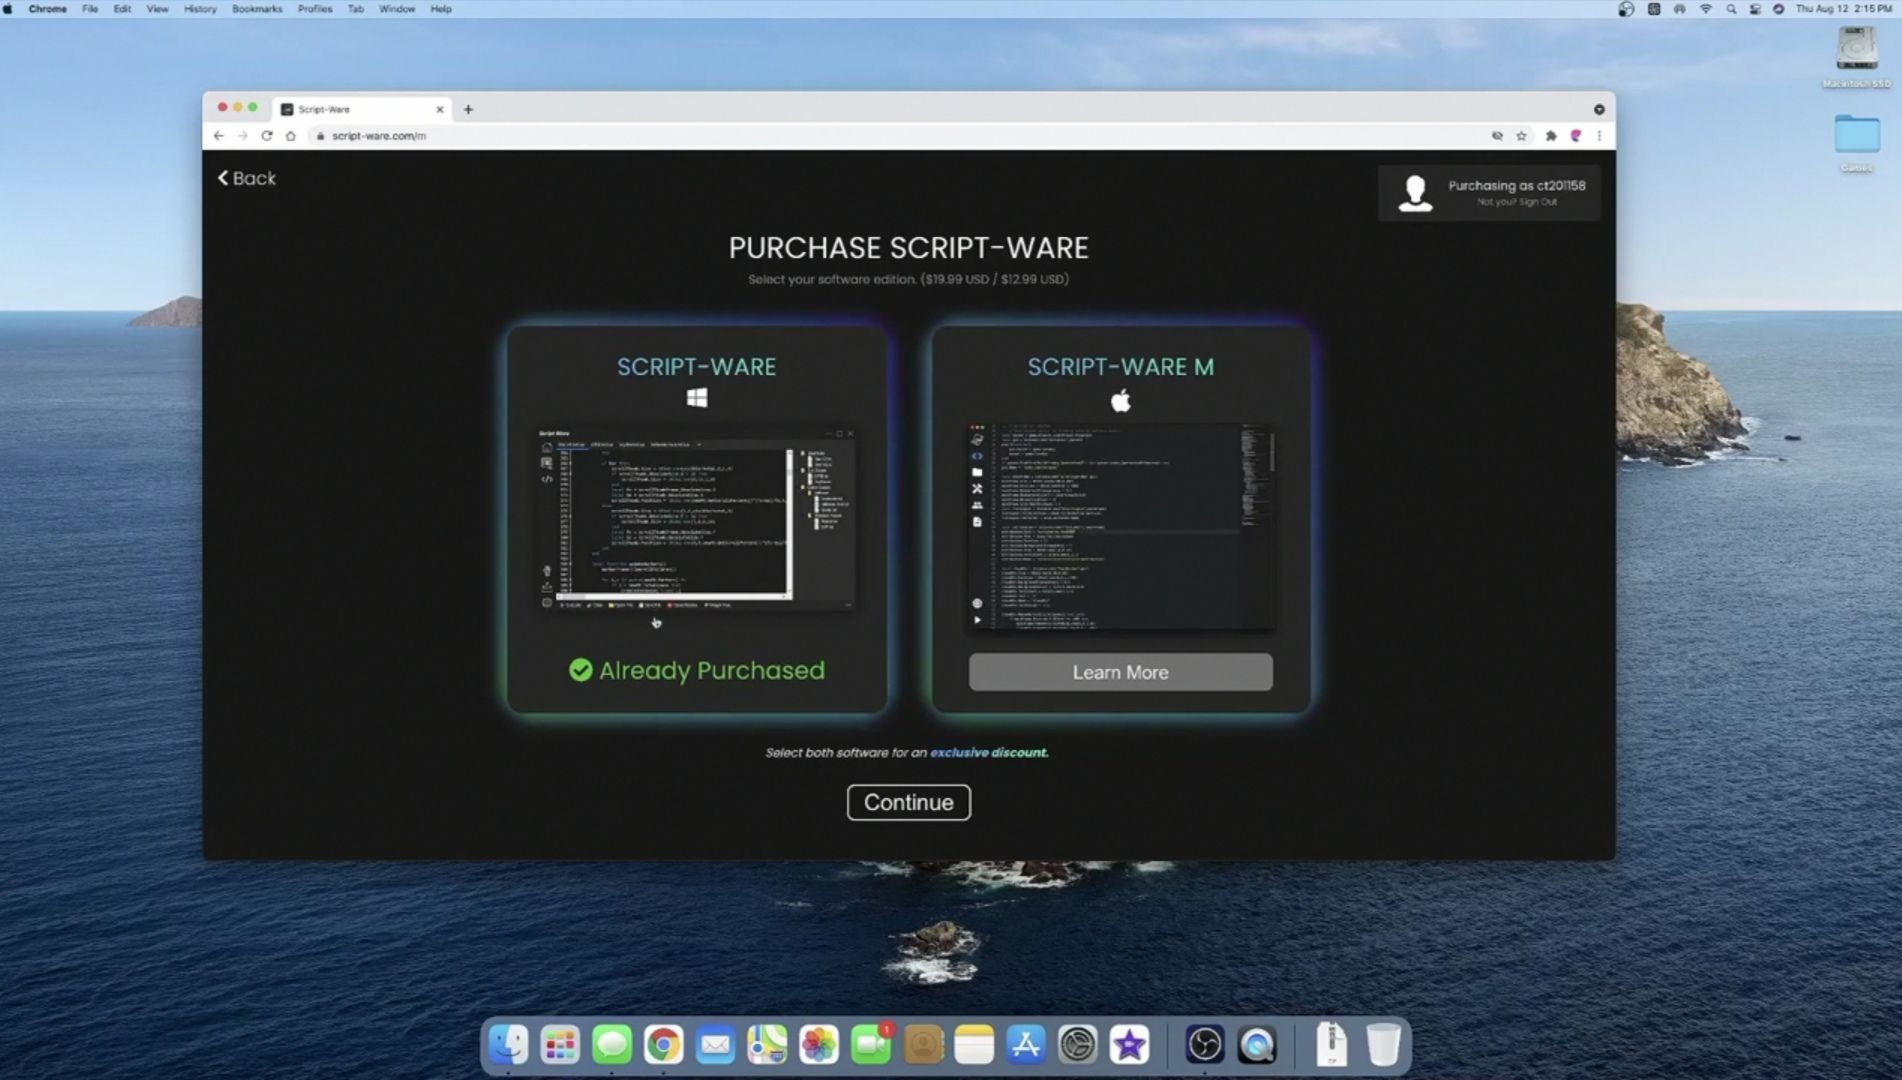Open Photos from the Dock
1902x1080 pixels.
819,1045
